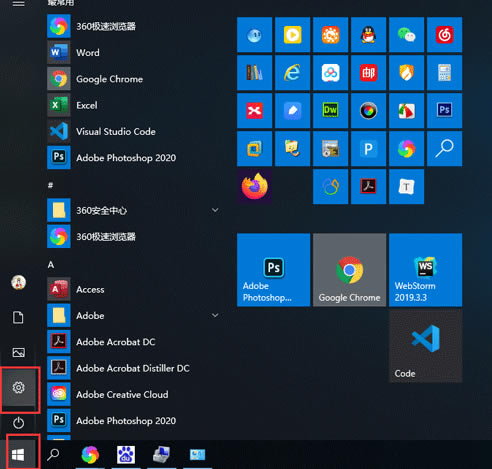This screenshot has width=492, height=469.
Task: Launch the WebStorm 2019.3.3 tile
Action: 425,270
